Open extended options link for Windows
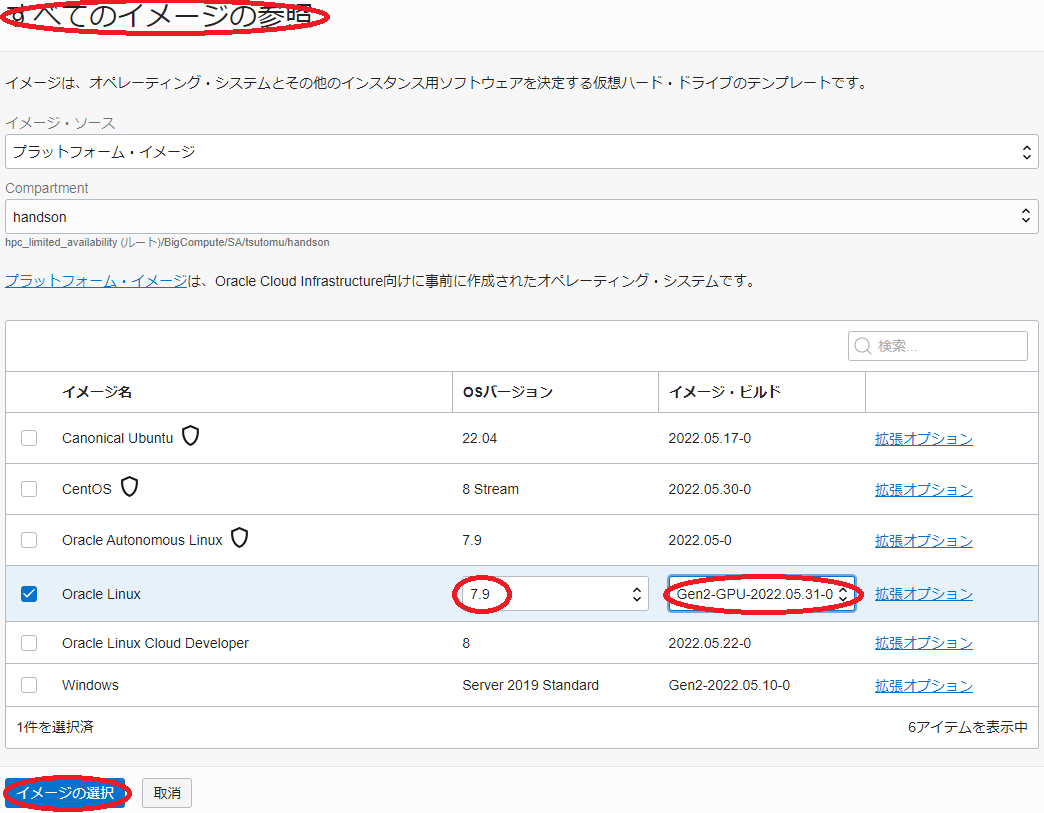Viewport: 1044px width, 813px height. click(923, 686)
